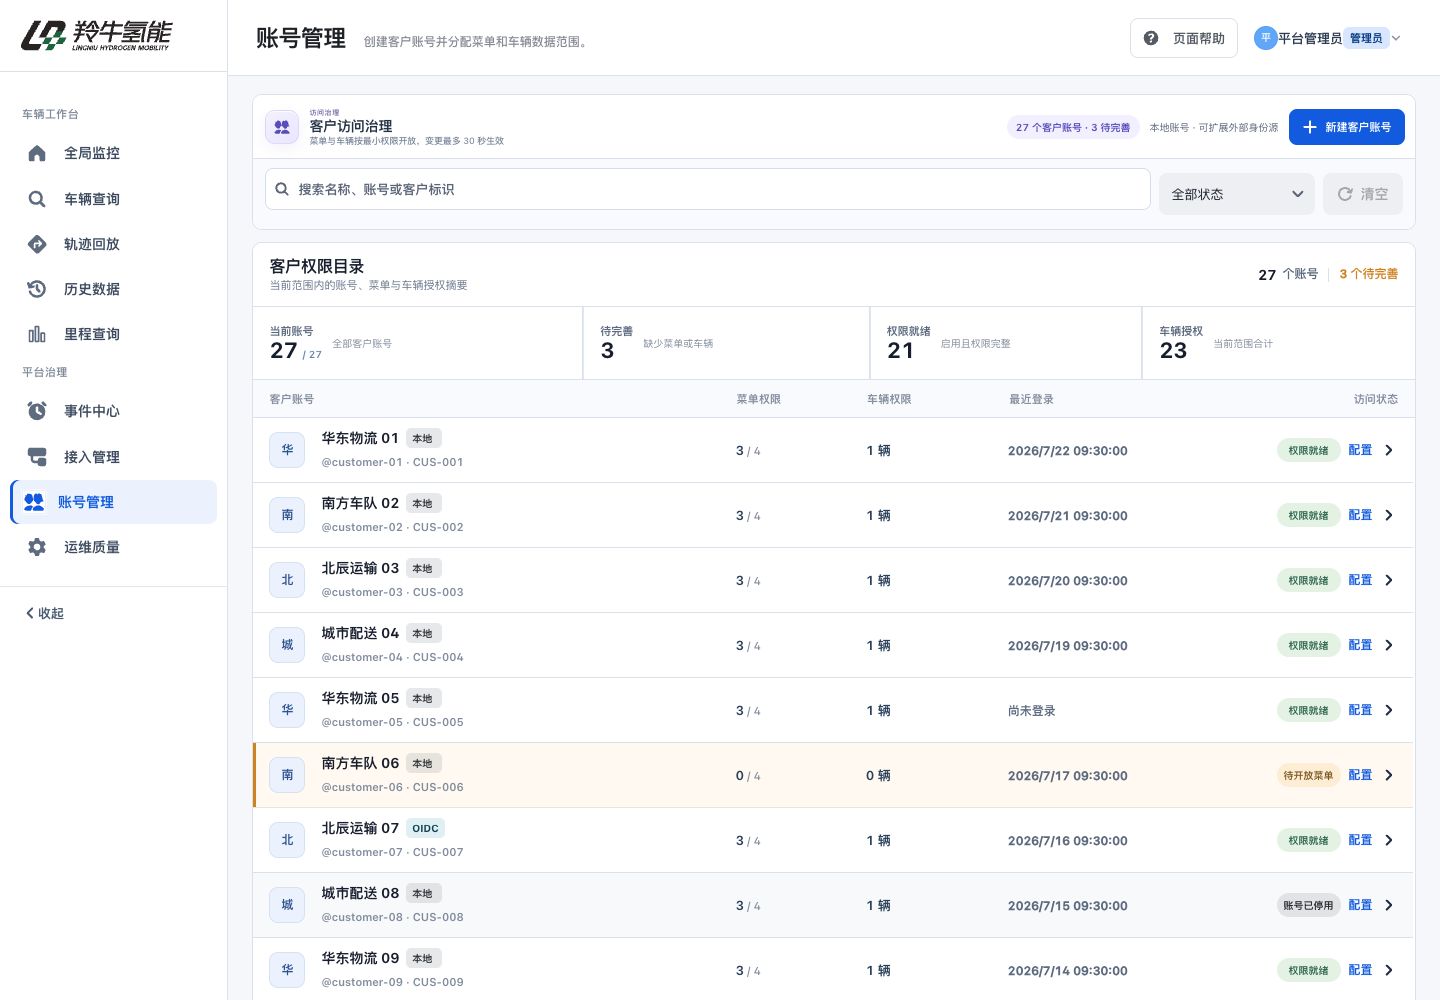Click the 账号已停用 status tag

click(x=1308, y=905)
